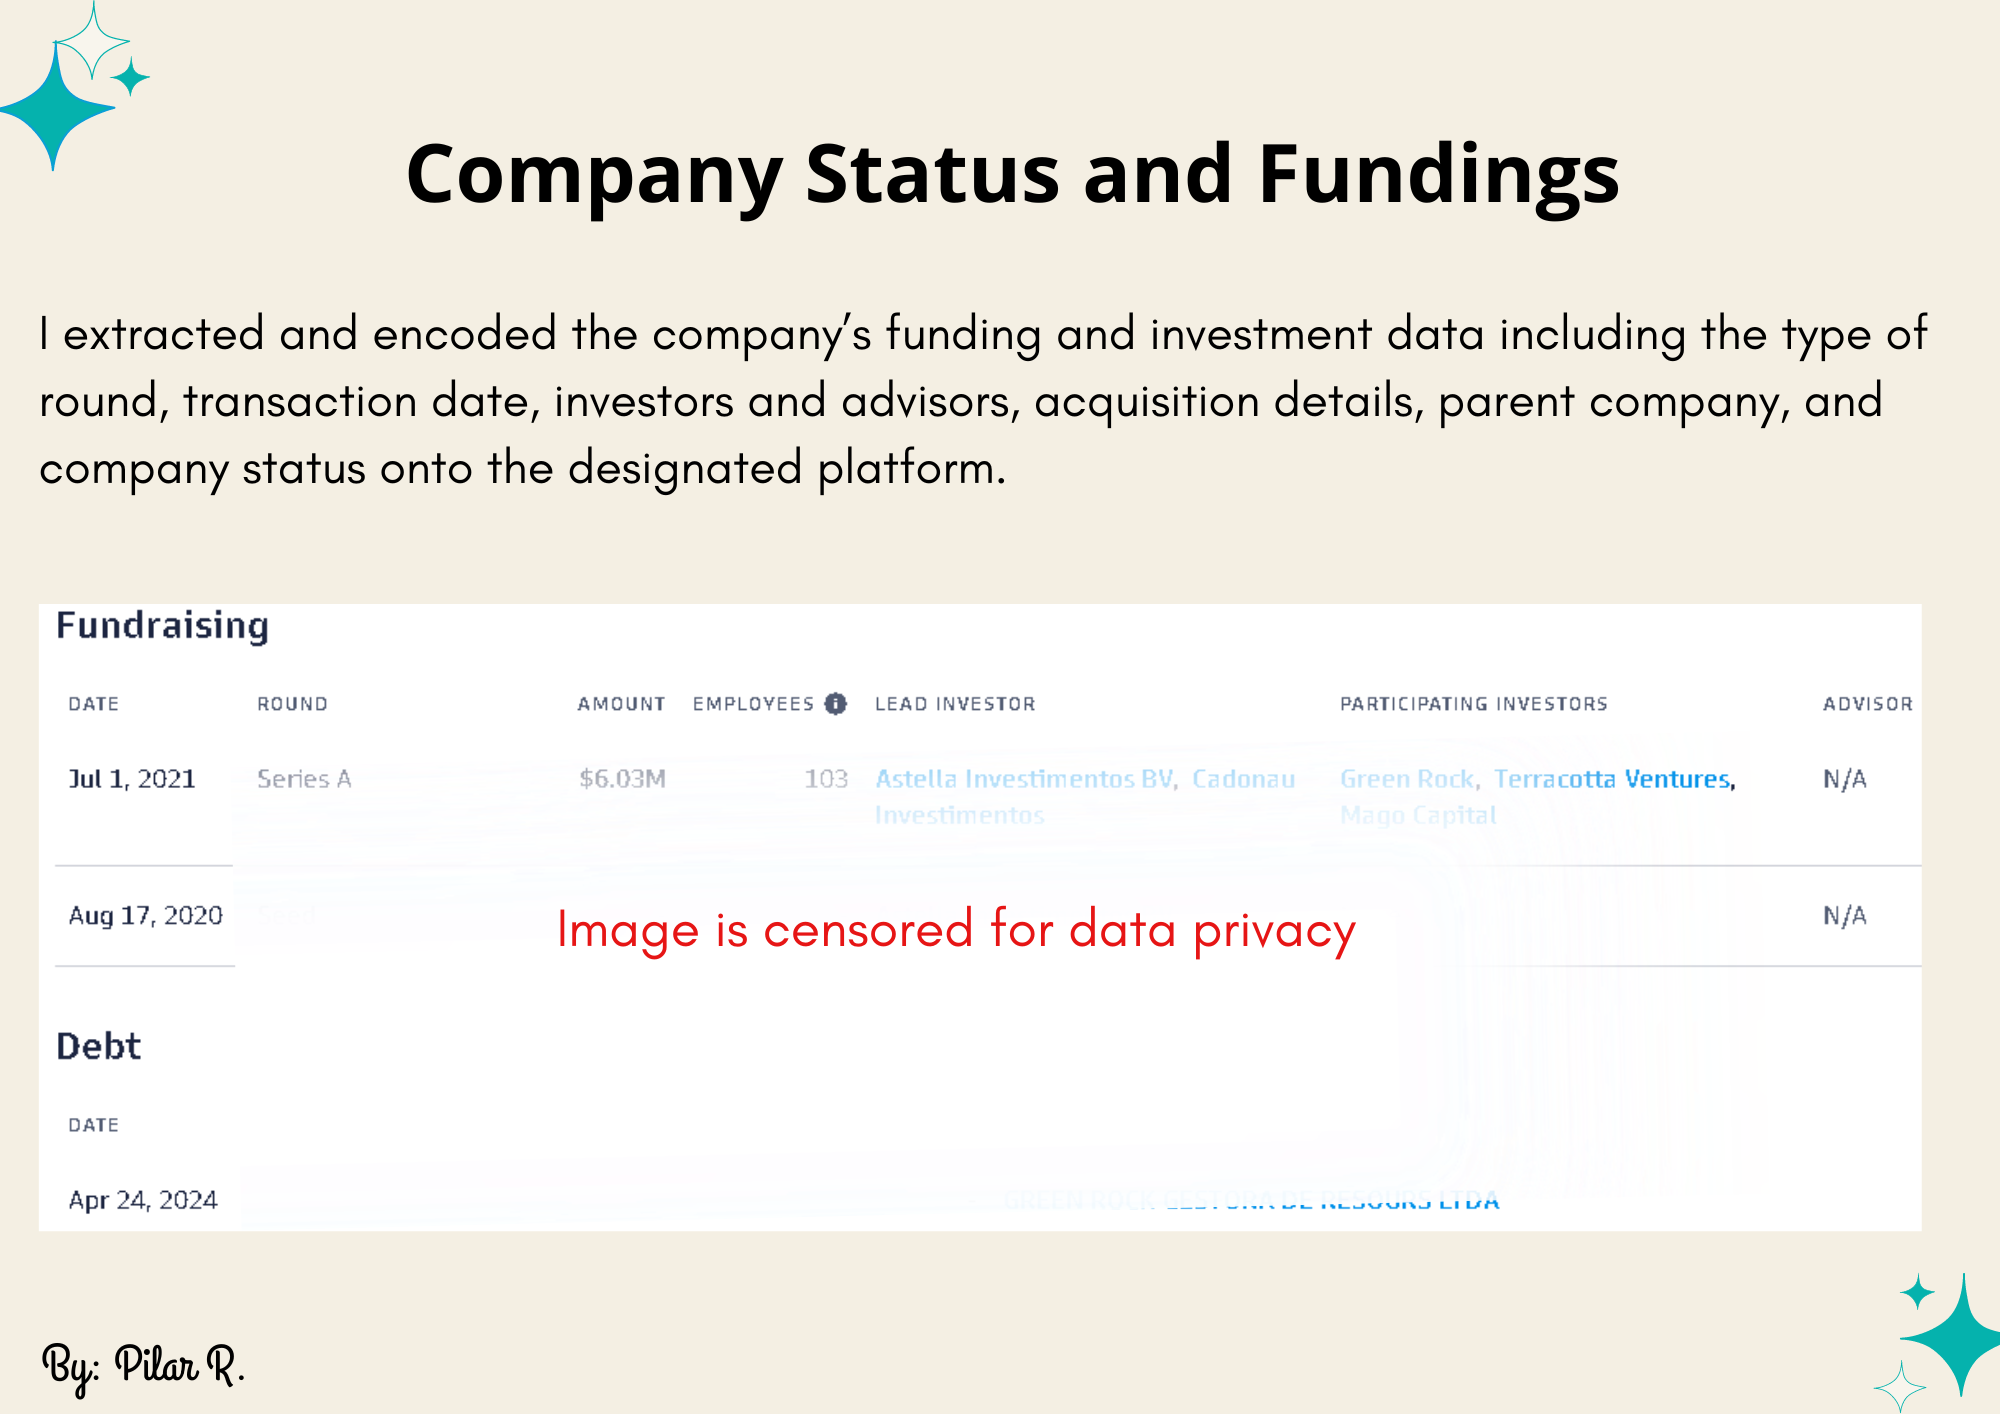This screenshot has height=1414, width=2000.
Task: Click the PARTICIPATING INVESTORS column header
Action: click(1473, 704)
